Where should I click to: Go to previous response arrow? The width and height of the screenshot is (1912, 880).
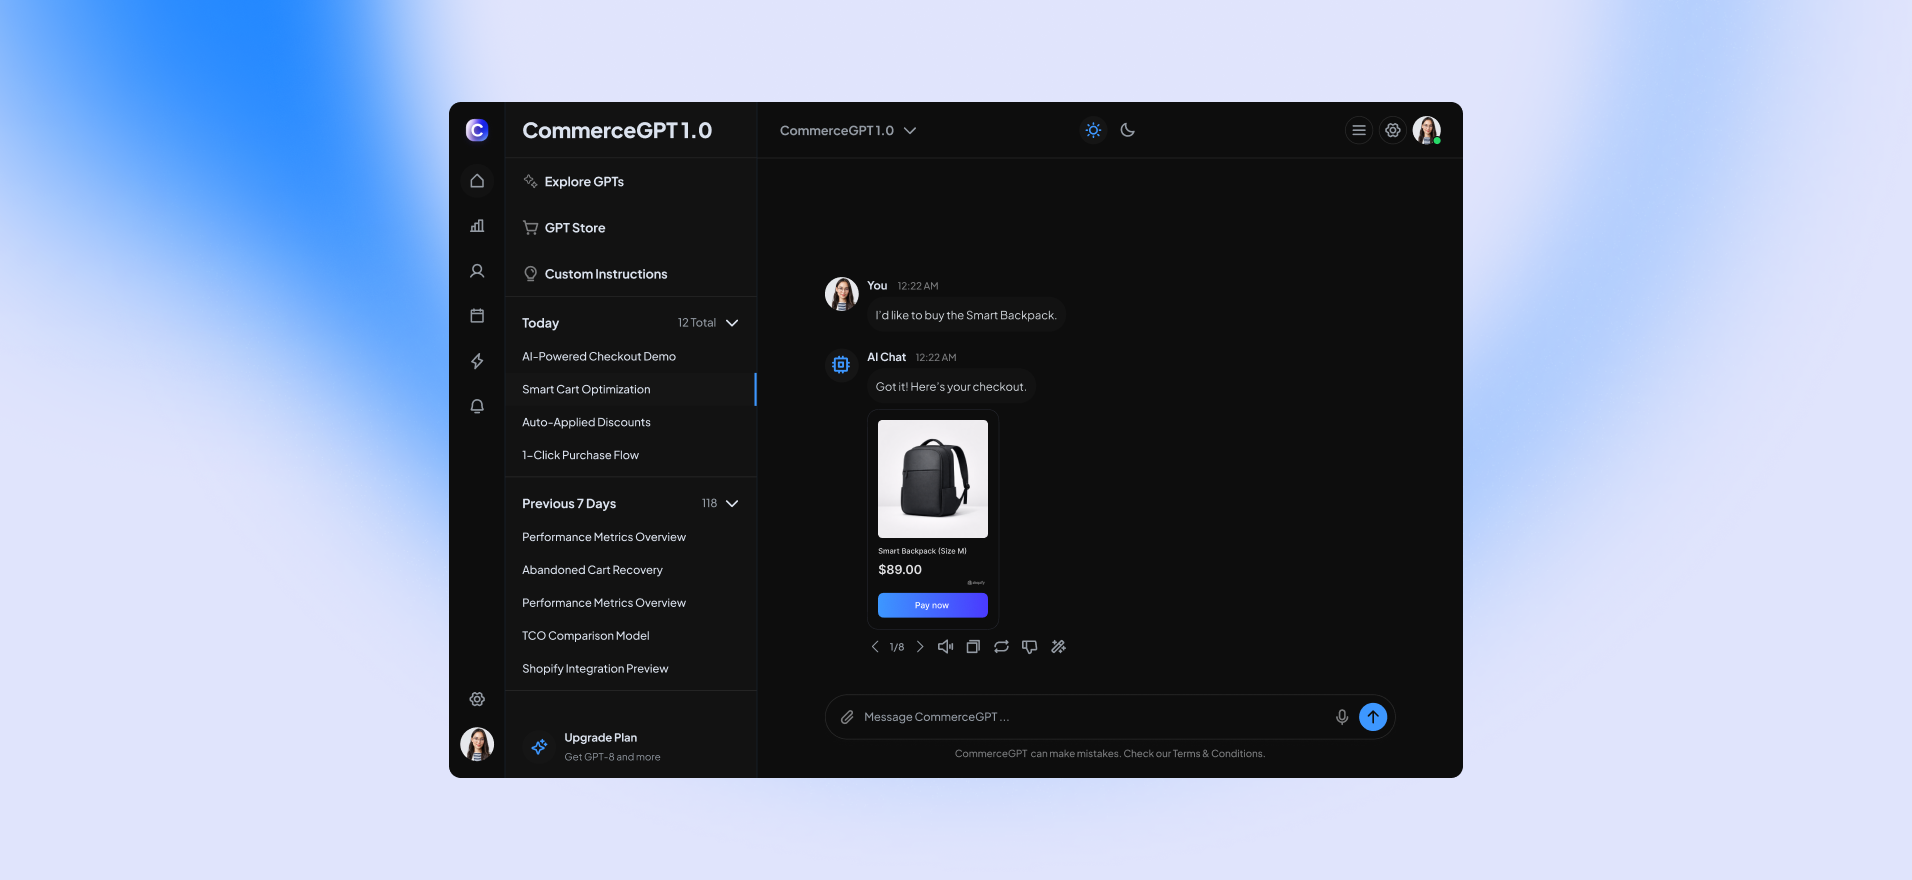coord(875,647)
